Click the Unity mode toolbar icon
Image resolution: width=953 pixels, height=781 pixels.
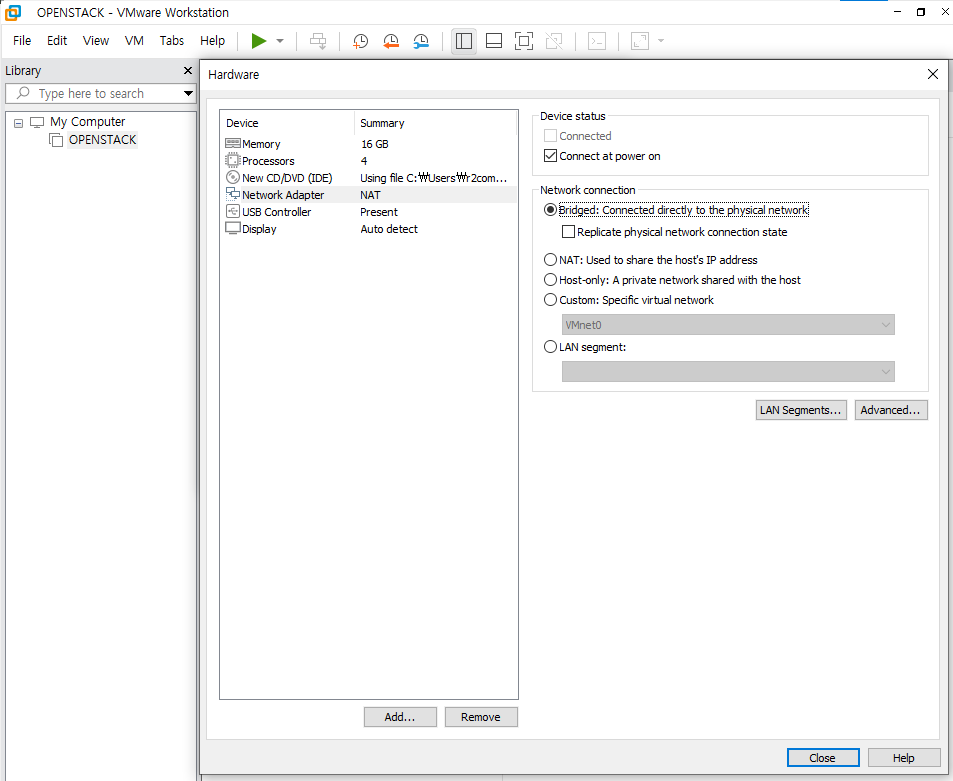pyautogui.click(x=554, y=41)
